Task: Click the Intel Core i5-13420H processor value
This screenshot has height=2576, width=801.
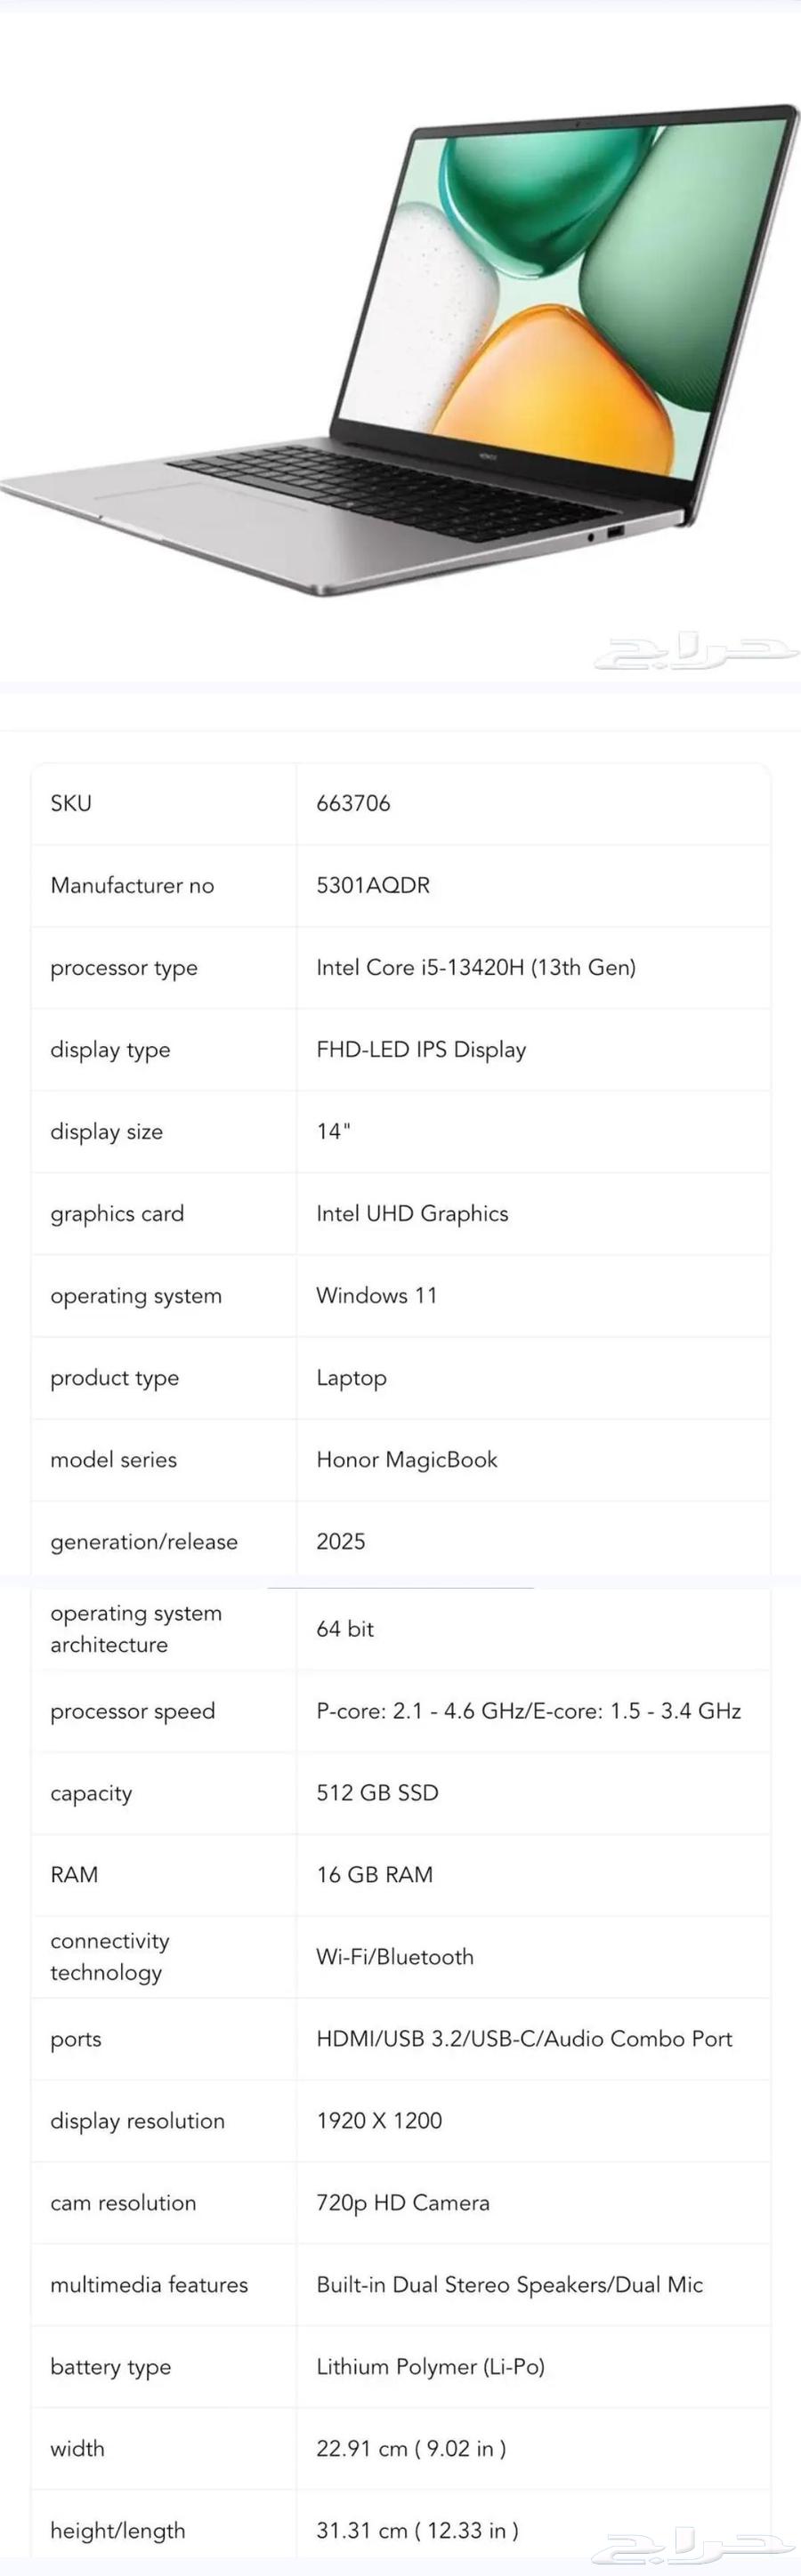Action: pos(476,967)
